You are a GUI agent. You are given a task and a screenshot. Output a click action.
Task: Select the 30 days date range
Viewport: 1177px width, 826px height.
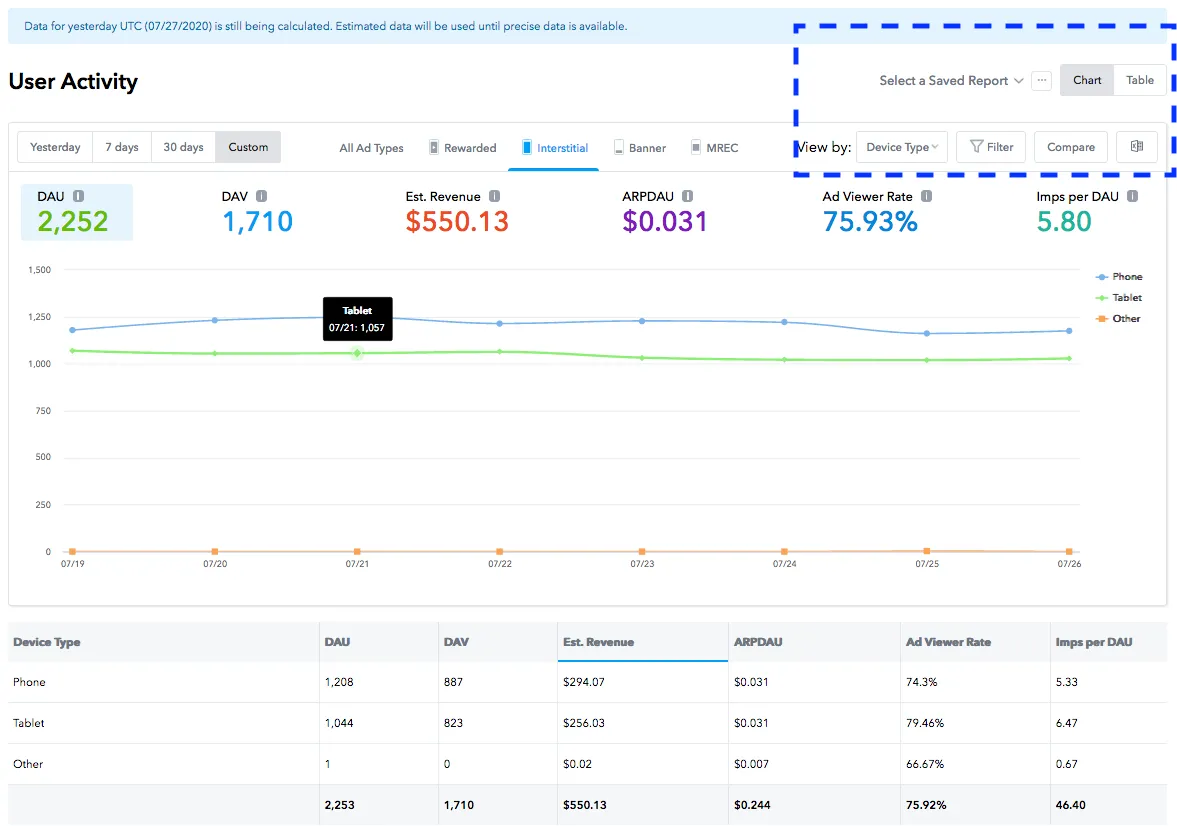click(x=183, y=146)
